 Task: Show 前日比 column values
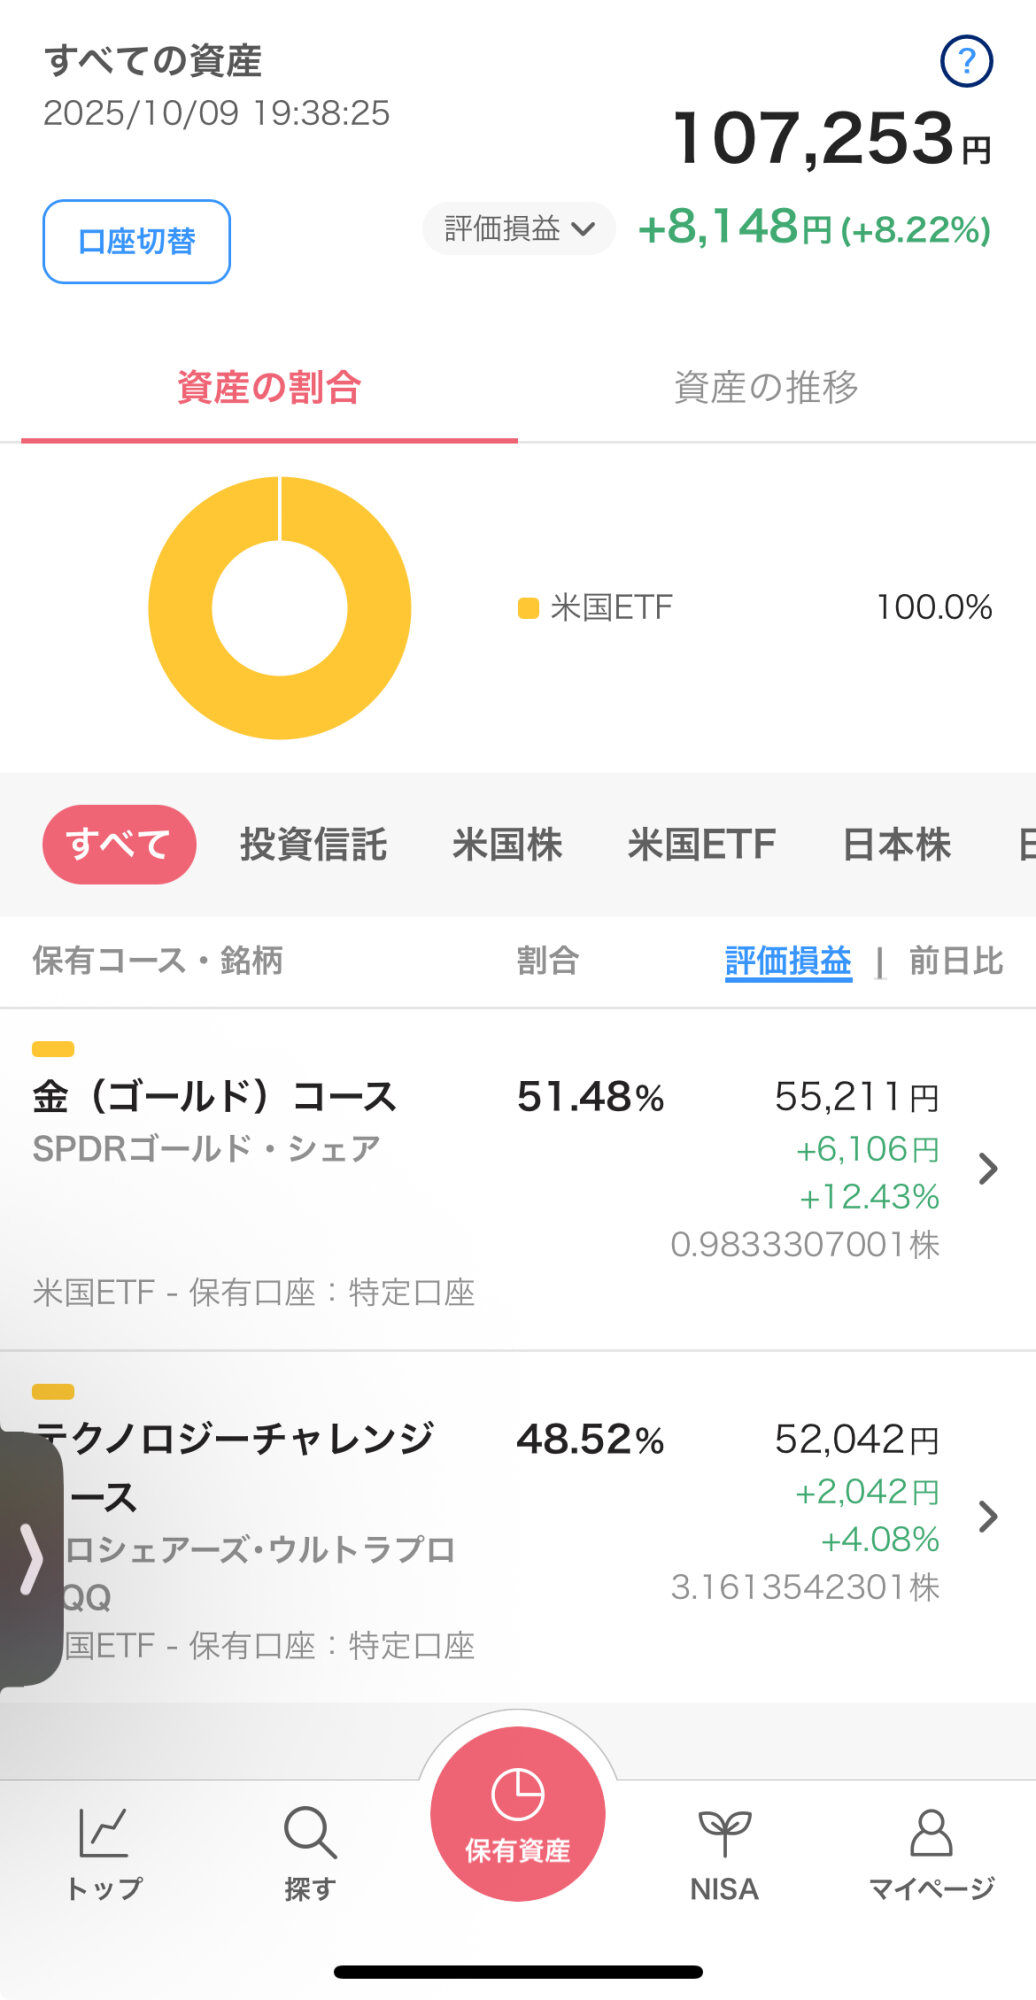(x=955, y=961)
